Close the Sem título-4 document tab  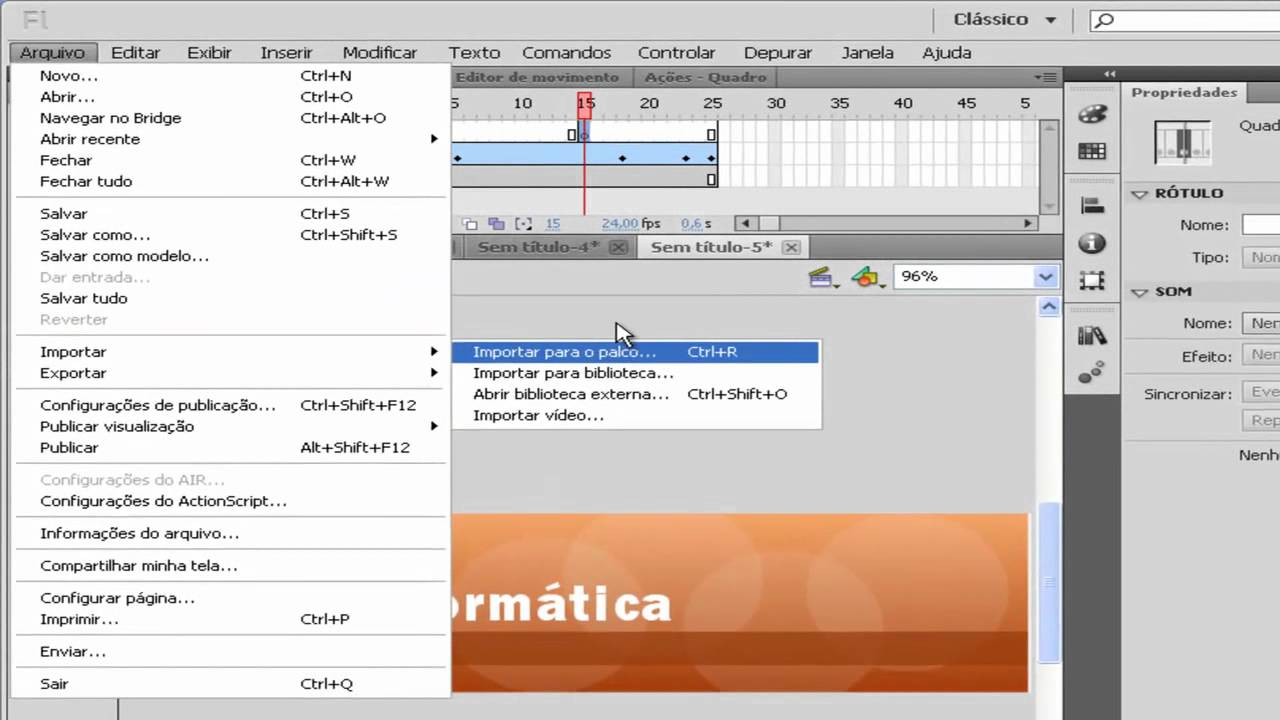[617, 247]
